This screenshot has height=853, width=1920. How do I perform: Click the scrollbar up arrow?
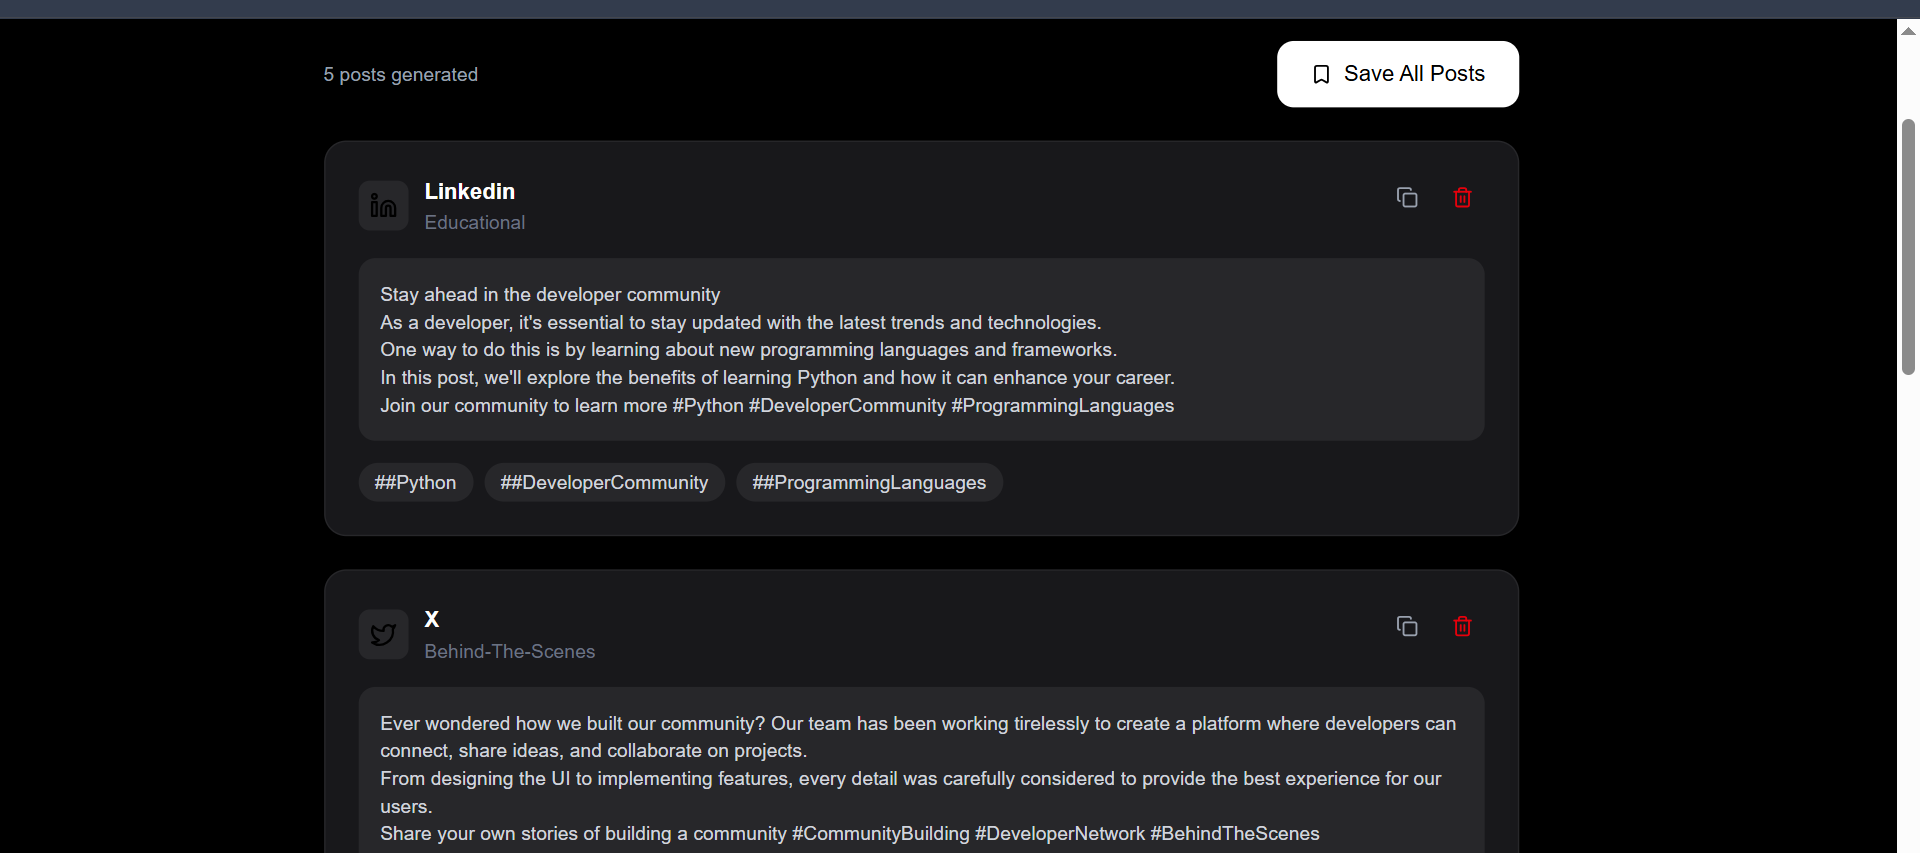pos(1908,30)
